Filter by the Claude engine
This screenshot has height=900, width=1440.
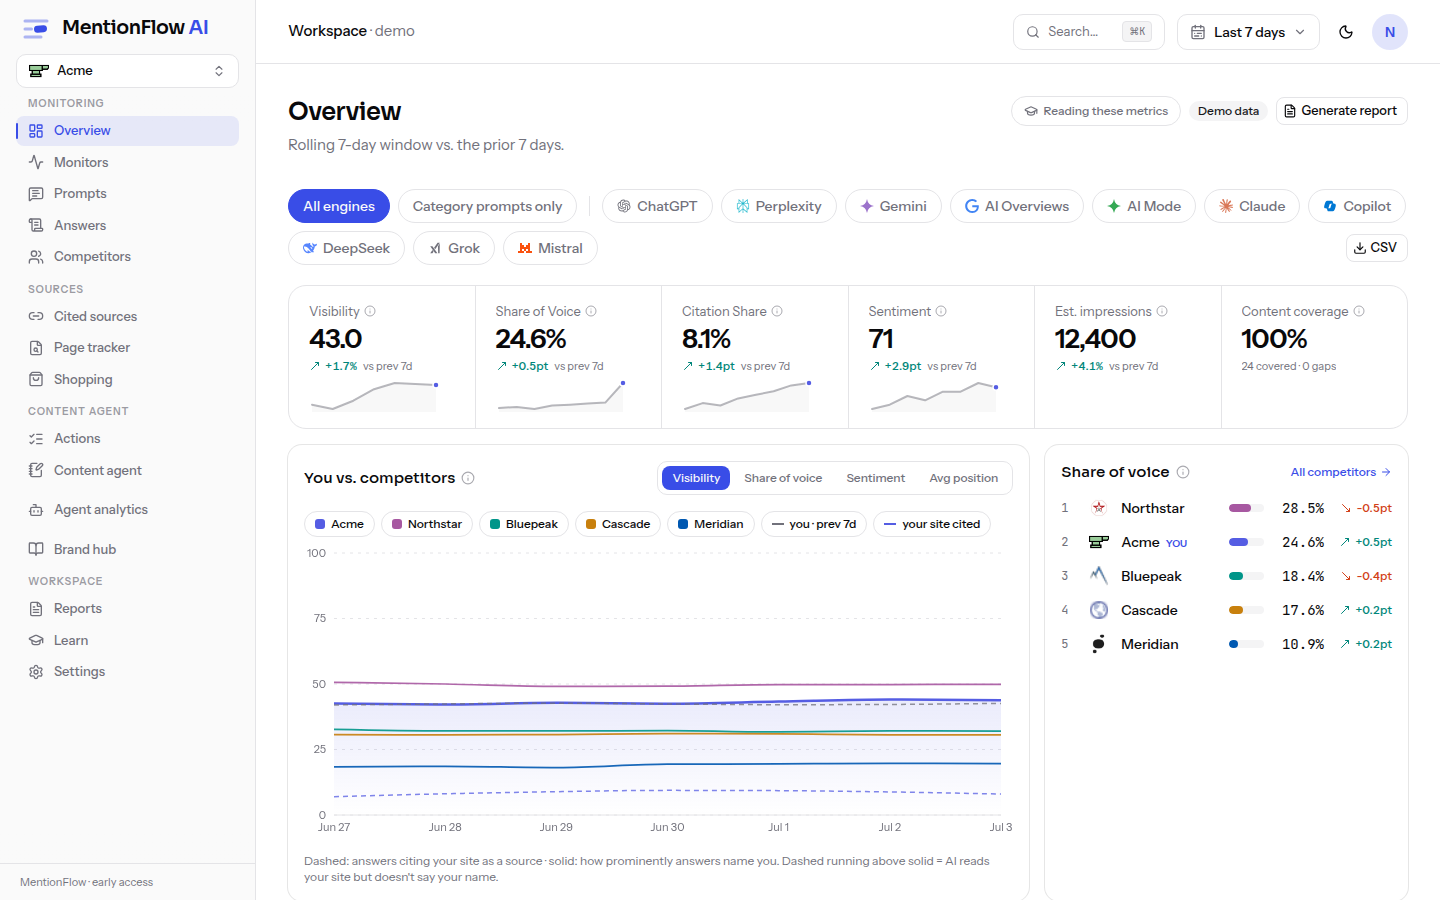[1252, 206]
